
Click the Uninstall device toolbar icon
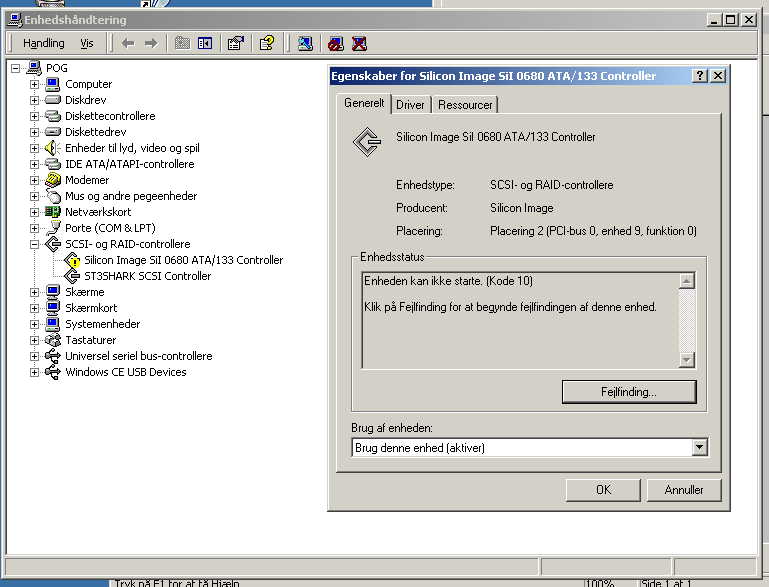(359, 43)
